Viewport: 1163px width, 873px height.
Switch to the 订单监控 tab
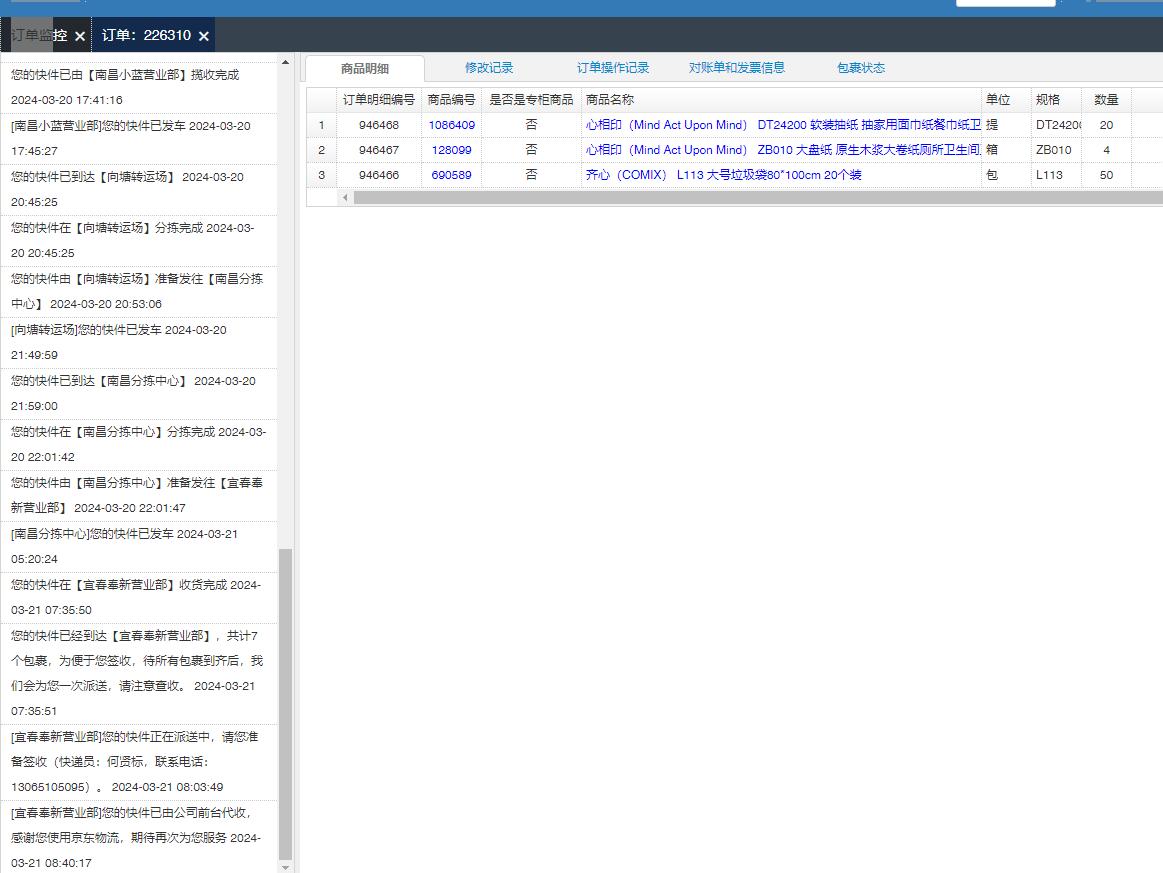[39, 35]
